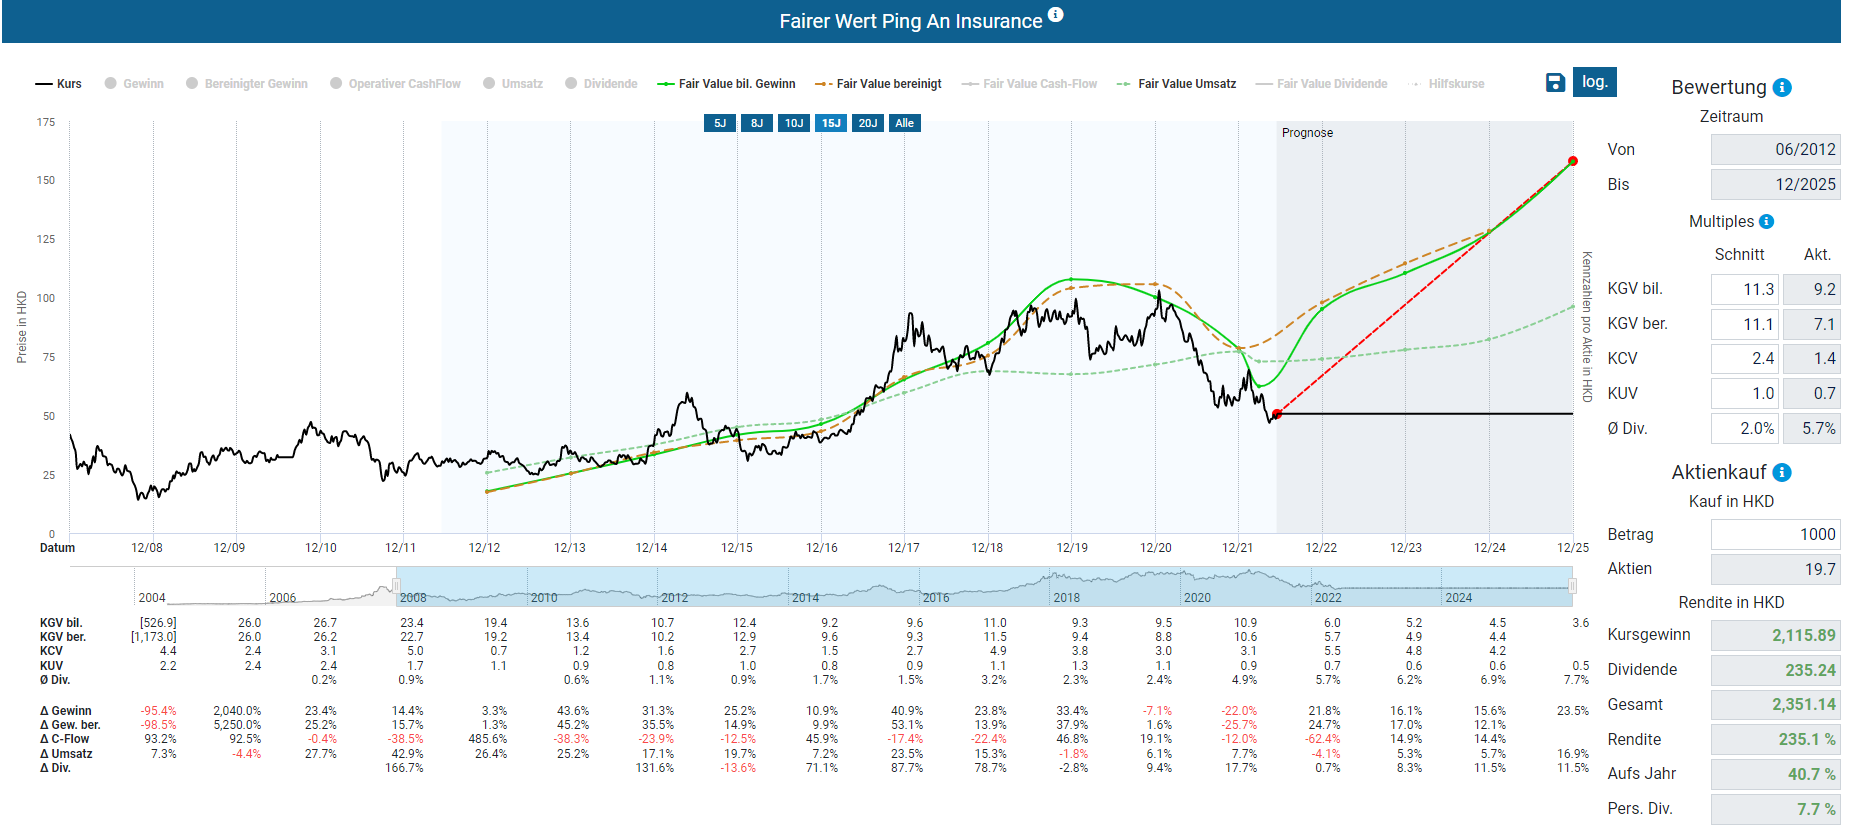1852x832 pixels.
Task: Open info icon next to Fairer Wert title
Action: coord(1056,15)
